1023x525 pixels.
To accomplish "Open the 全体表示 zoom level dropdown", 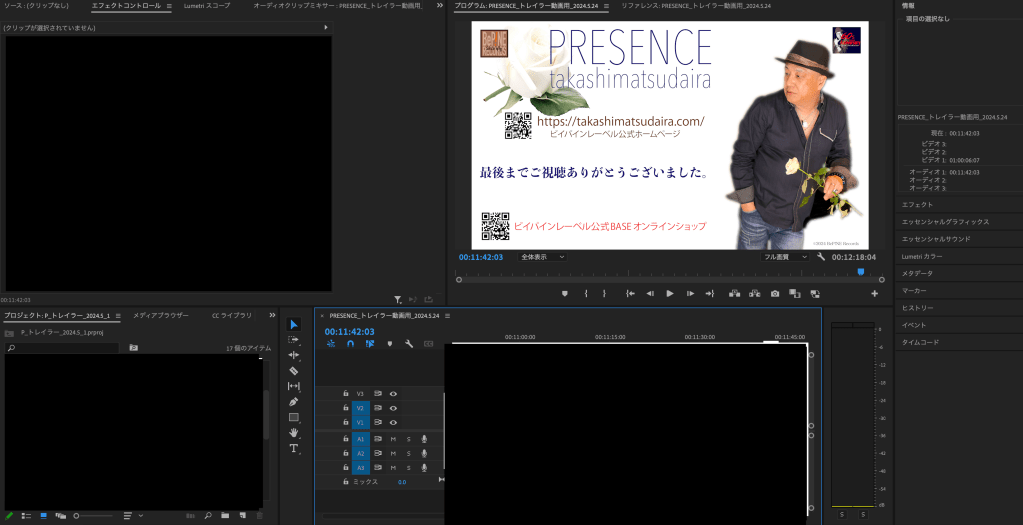I will (543, 257).
